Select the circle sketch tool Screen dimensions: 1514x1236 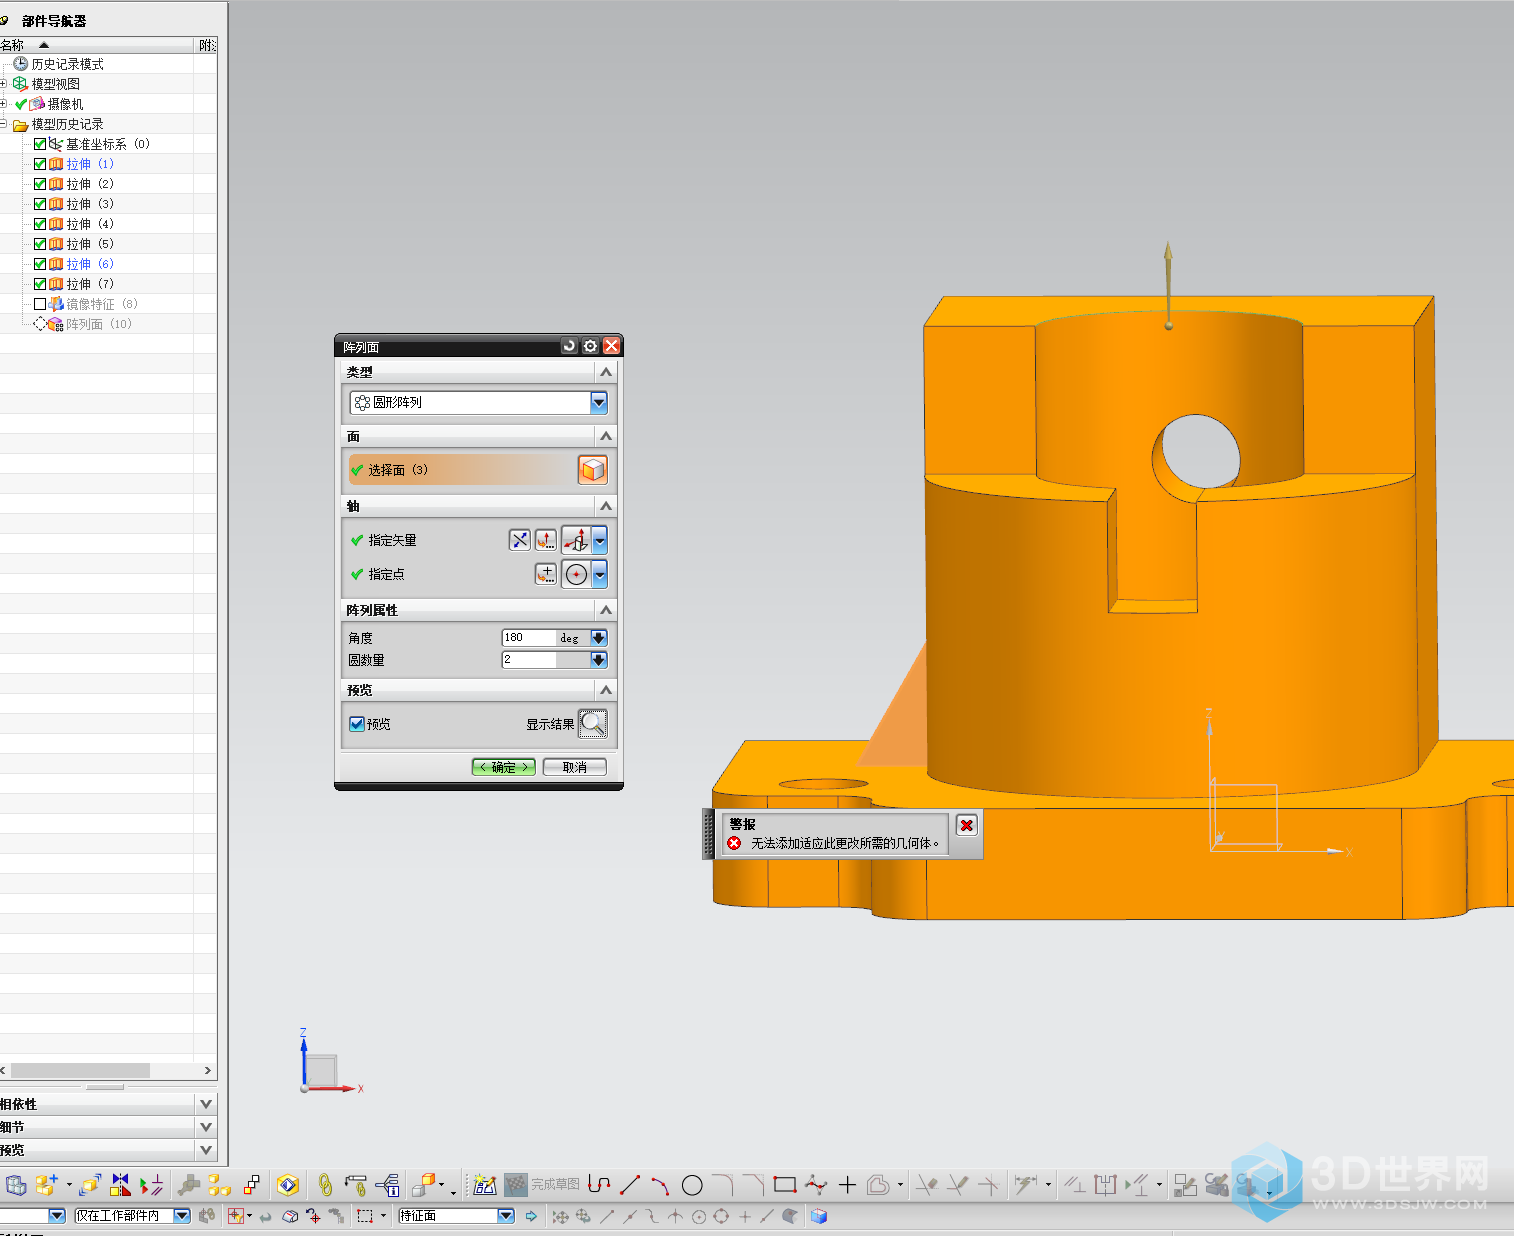[x=692, y=1185]
